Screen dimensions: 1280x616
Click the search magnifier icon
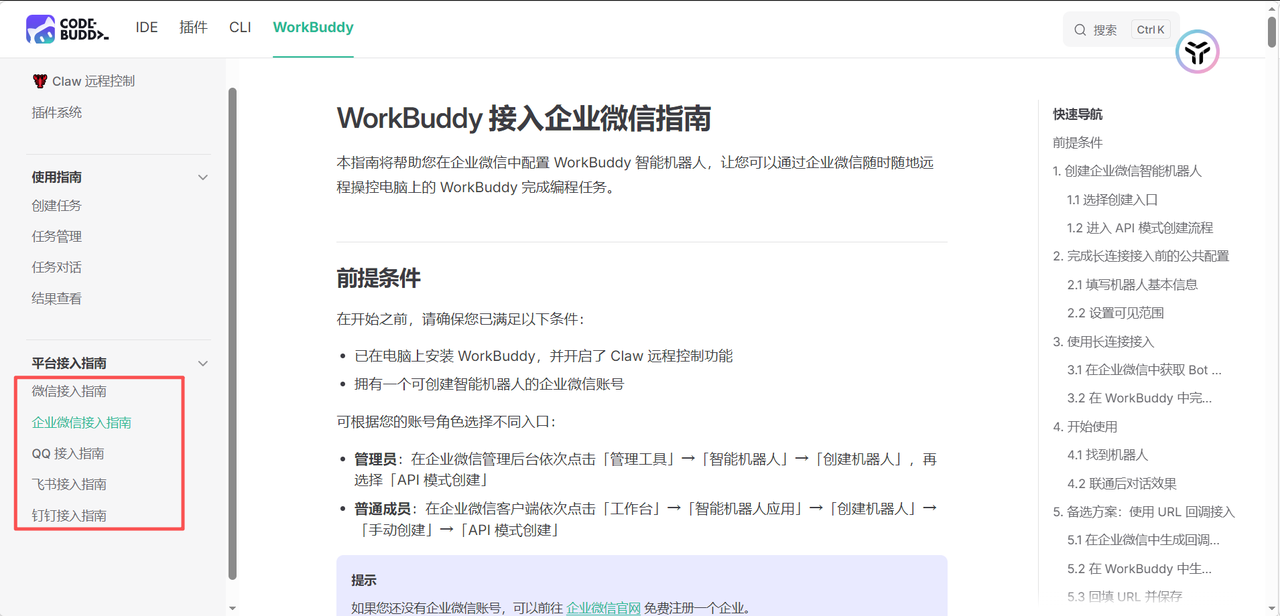pyautogui.click(x=1080, y=30)
